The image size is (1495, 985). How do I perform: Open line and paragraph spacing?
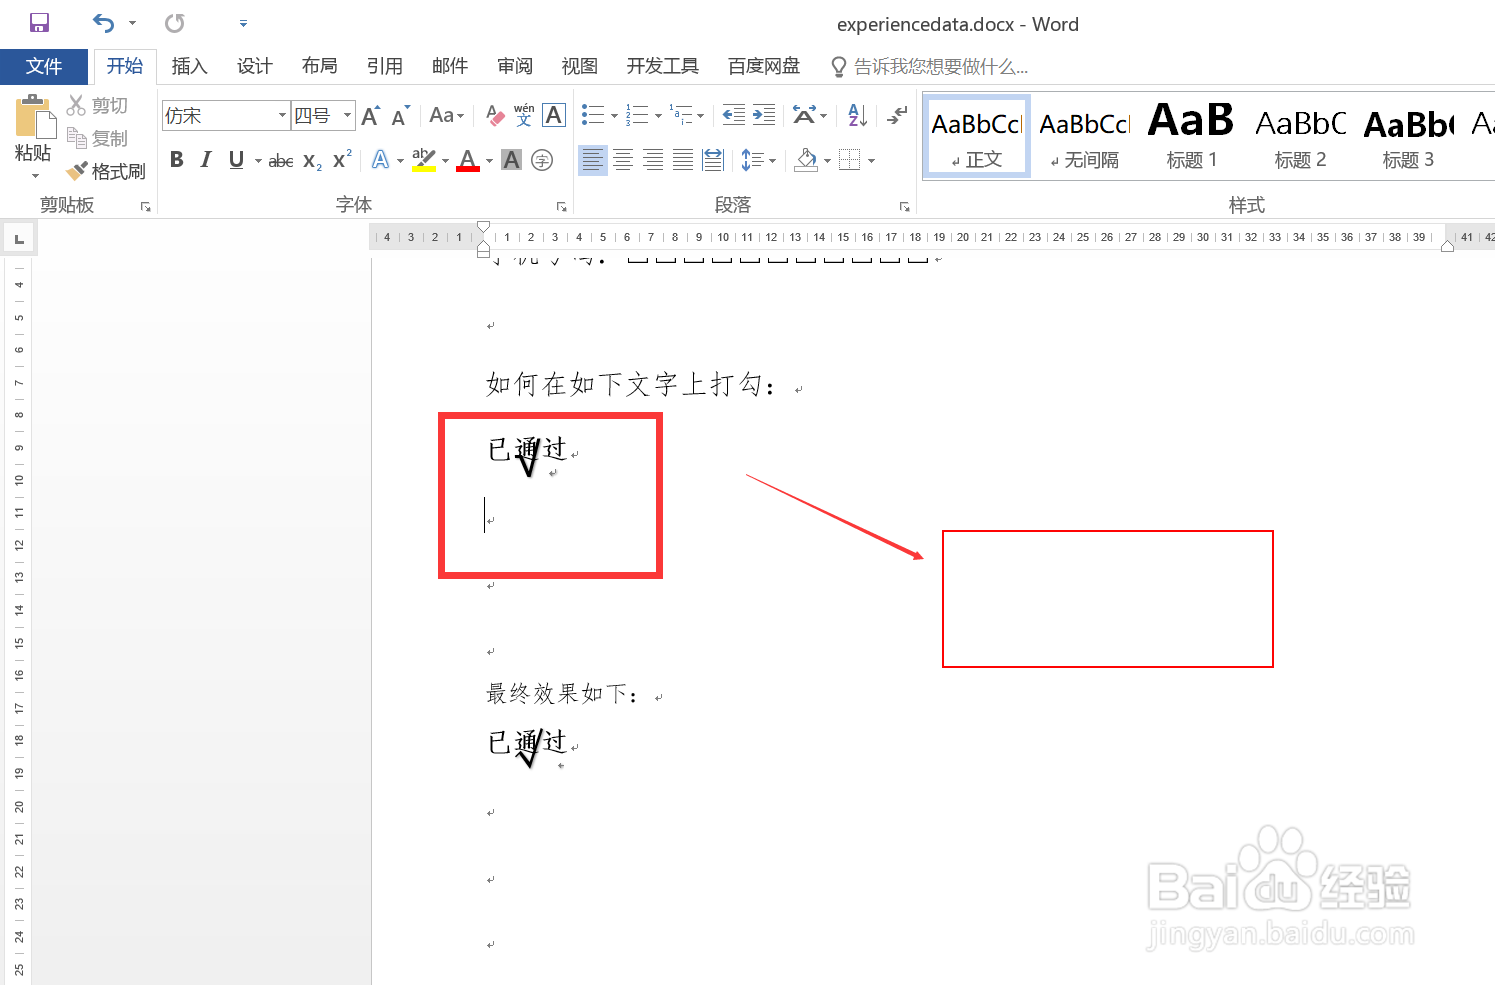pyautogui.click(x=753, y=160)
